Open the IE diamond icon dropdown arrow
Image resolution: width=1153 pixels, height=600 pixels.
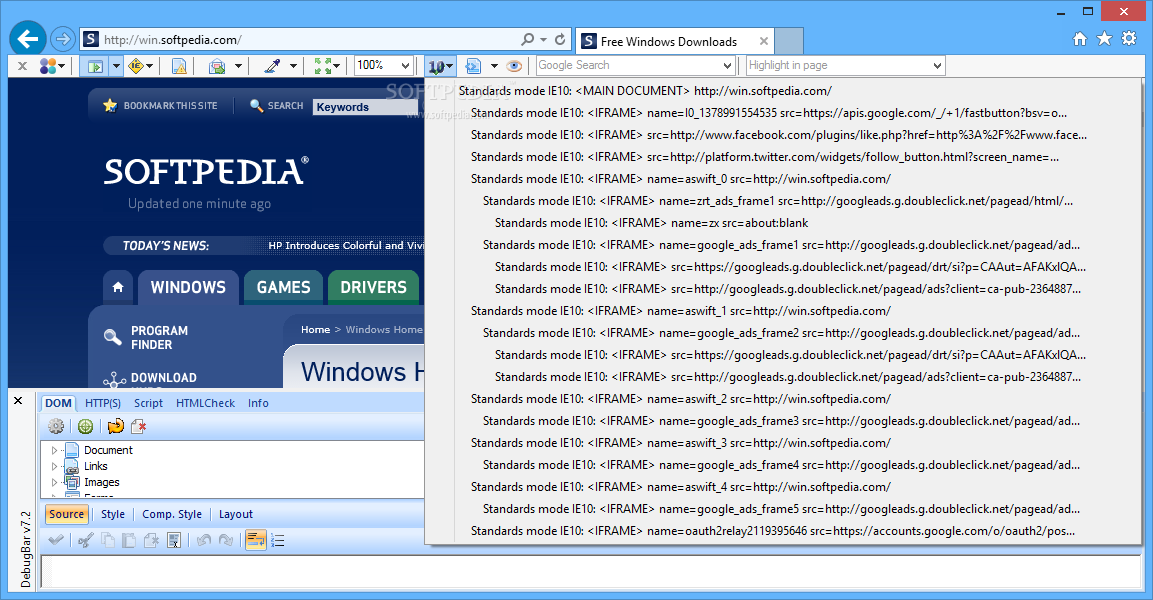[x=150, y=66]
